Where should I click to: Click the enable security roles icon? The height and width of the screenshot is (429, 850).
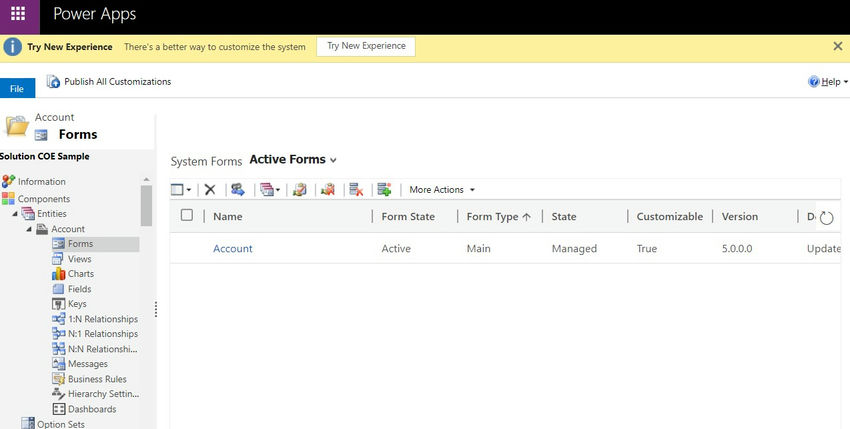299,189
